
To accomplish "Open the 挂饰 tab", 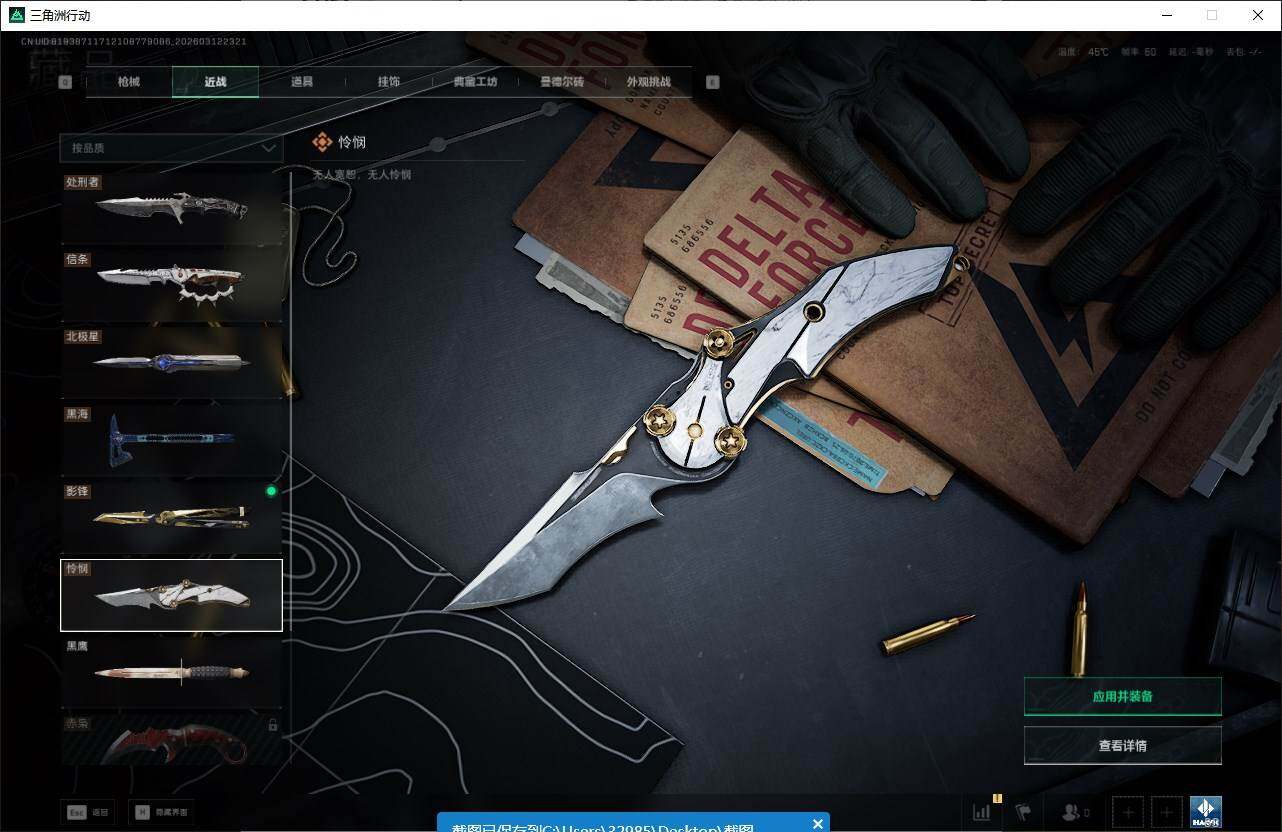I will (389, 82).
